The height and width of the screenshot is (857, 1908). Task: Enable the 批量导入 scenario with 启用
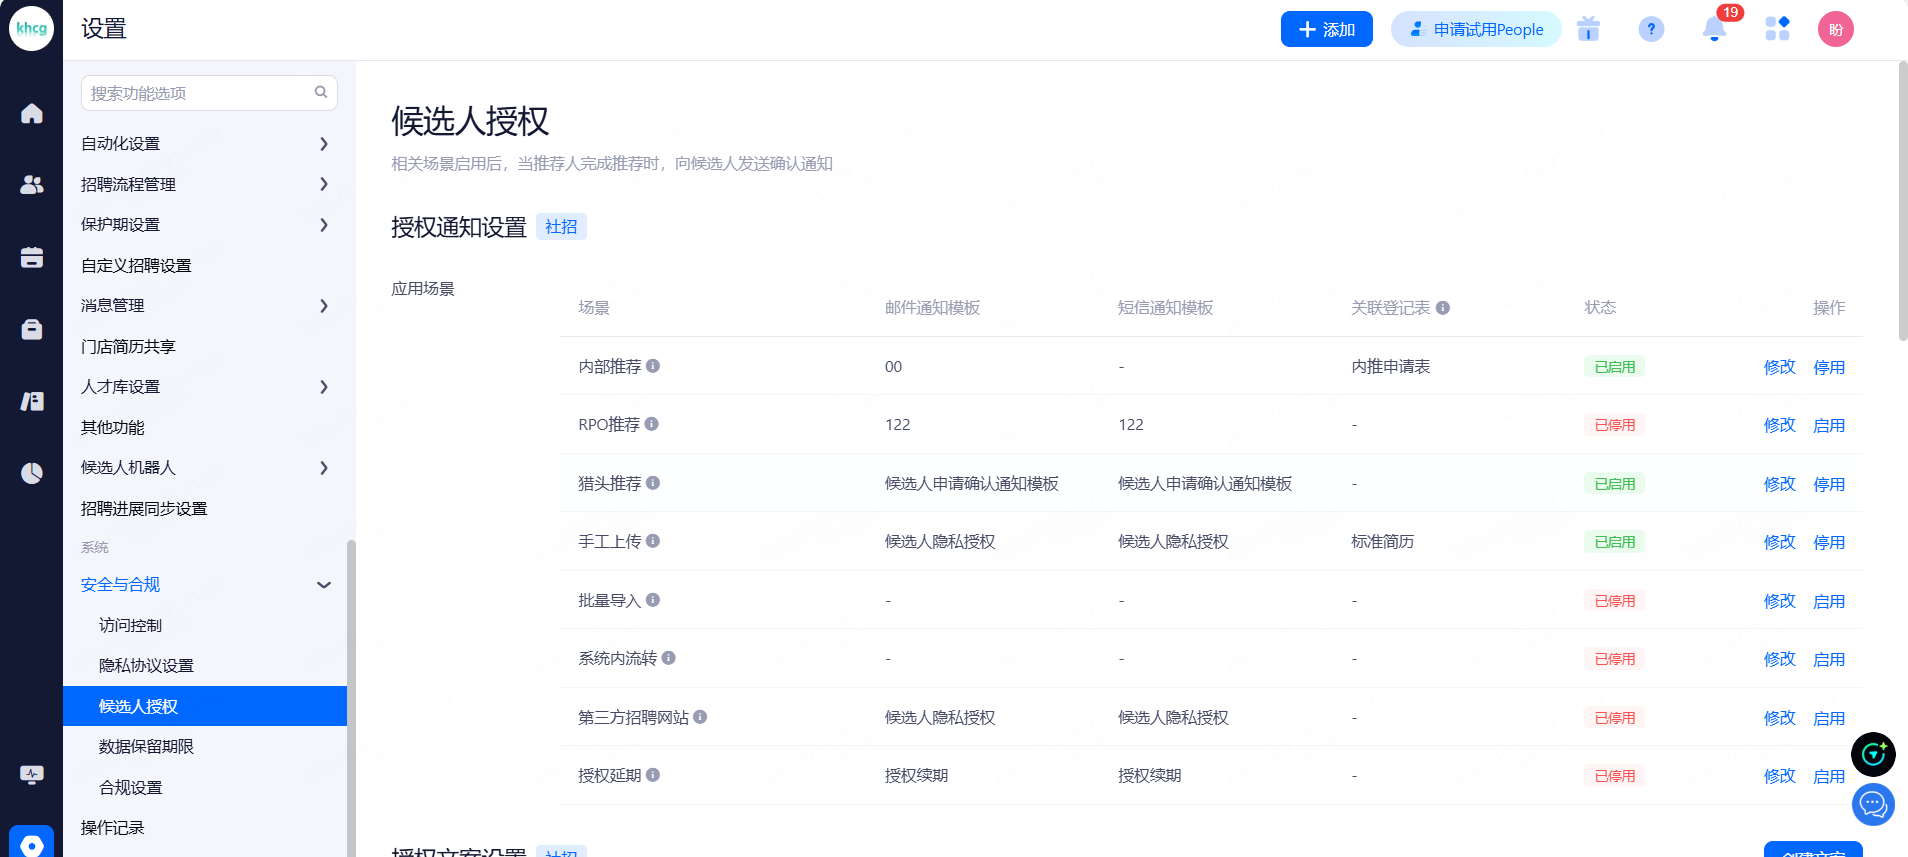click(1828, 601)
